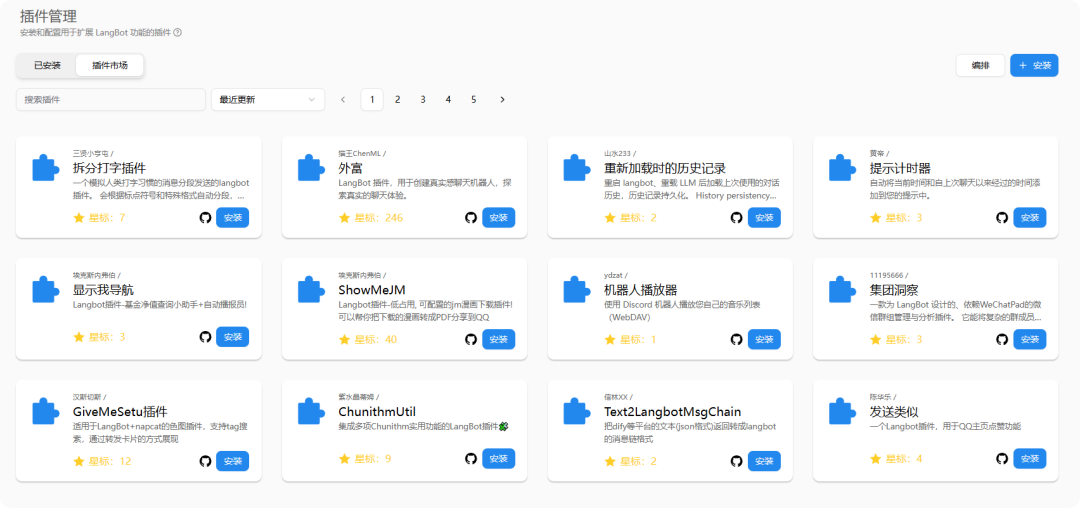
Task: Install the ChunithmUtil plugin
Action: (499, 458)
